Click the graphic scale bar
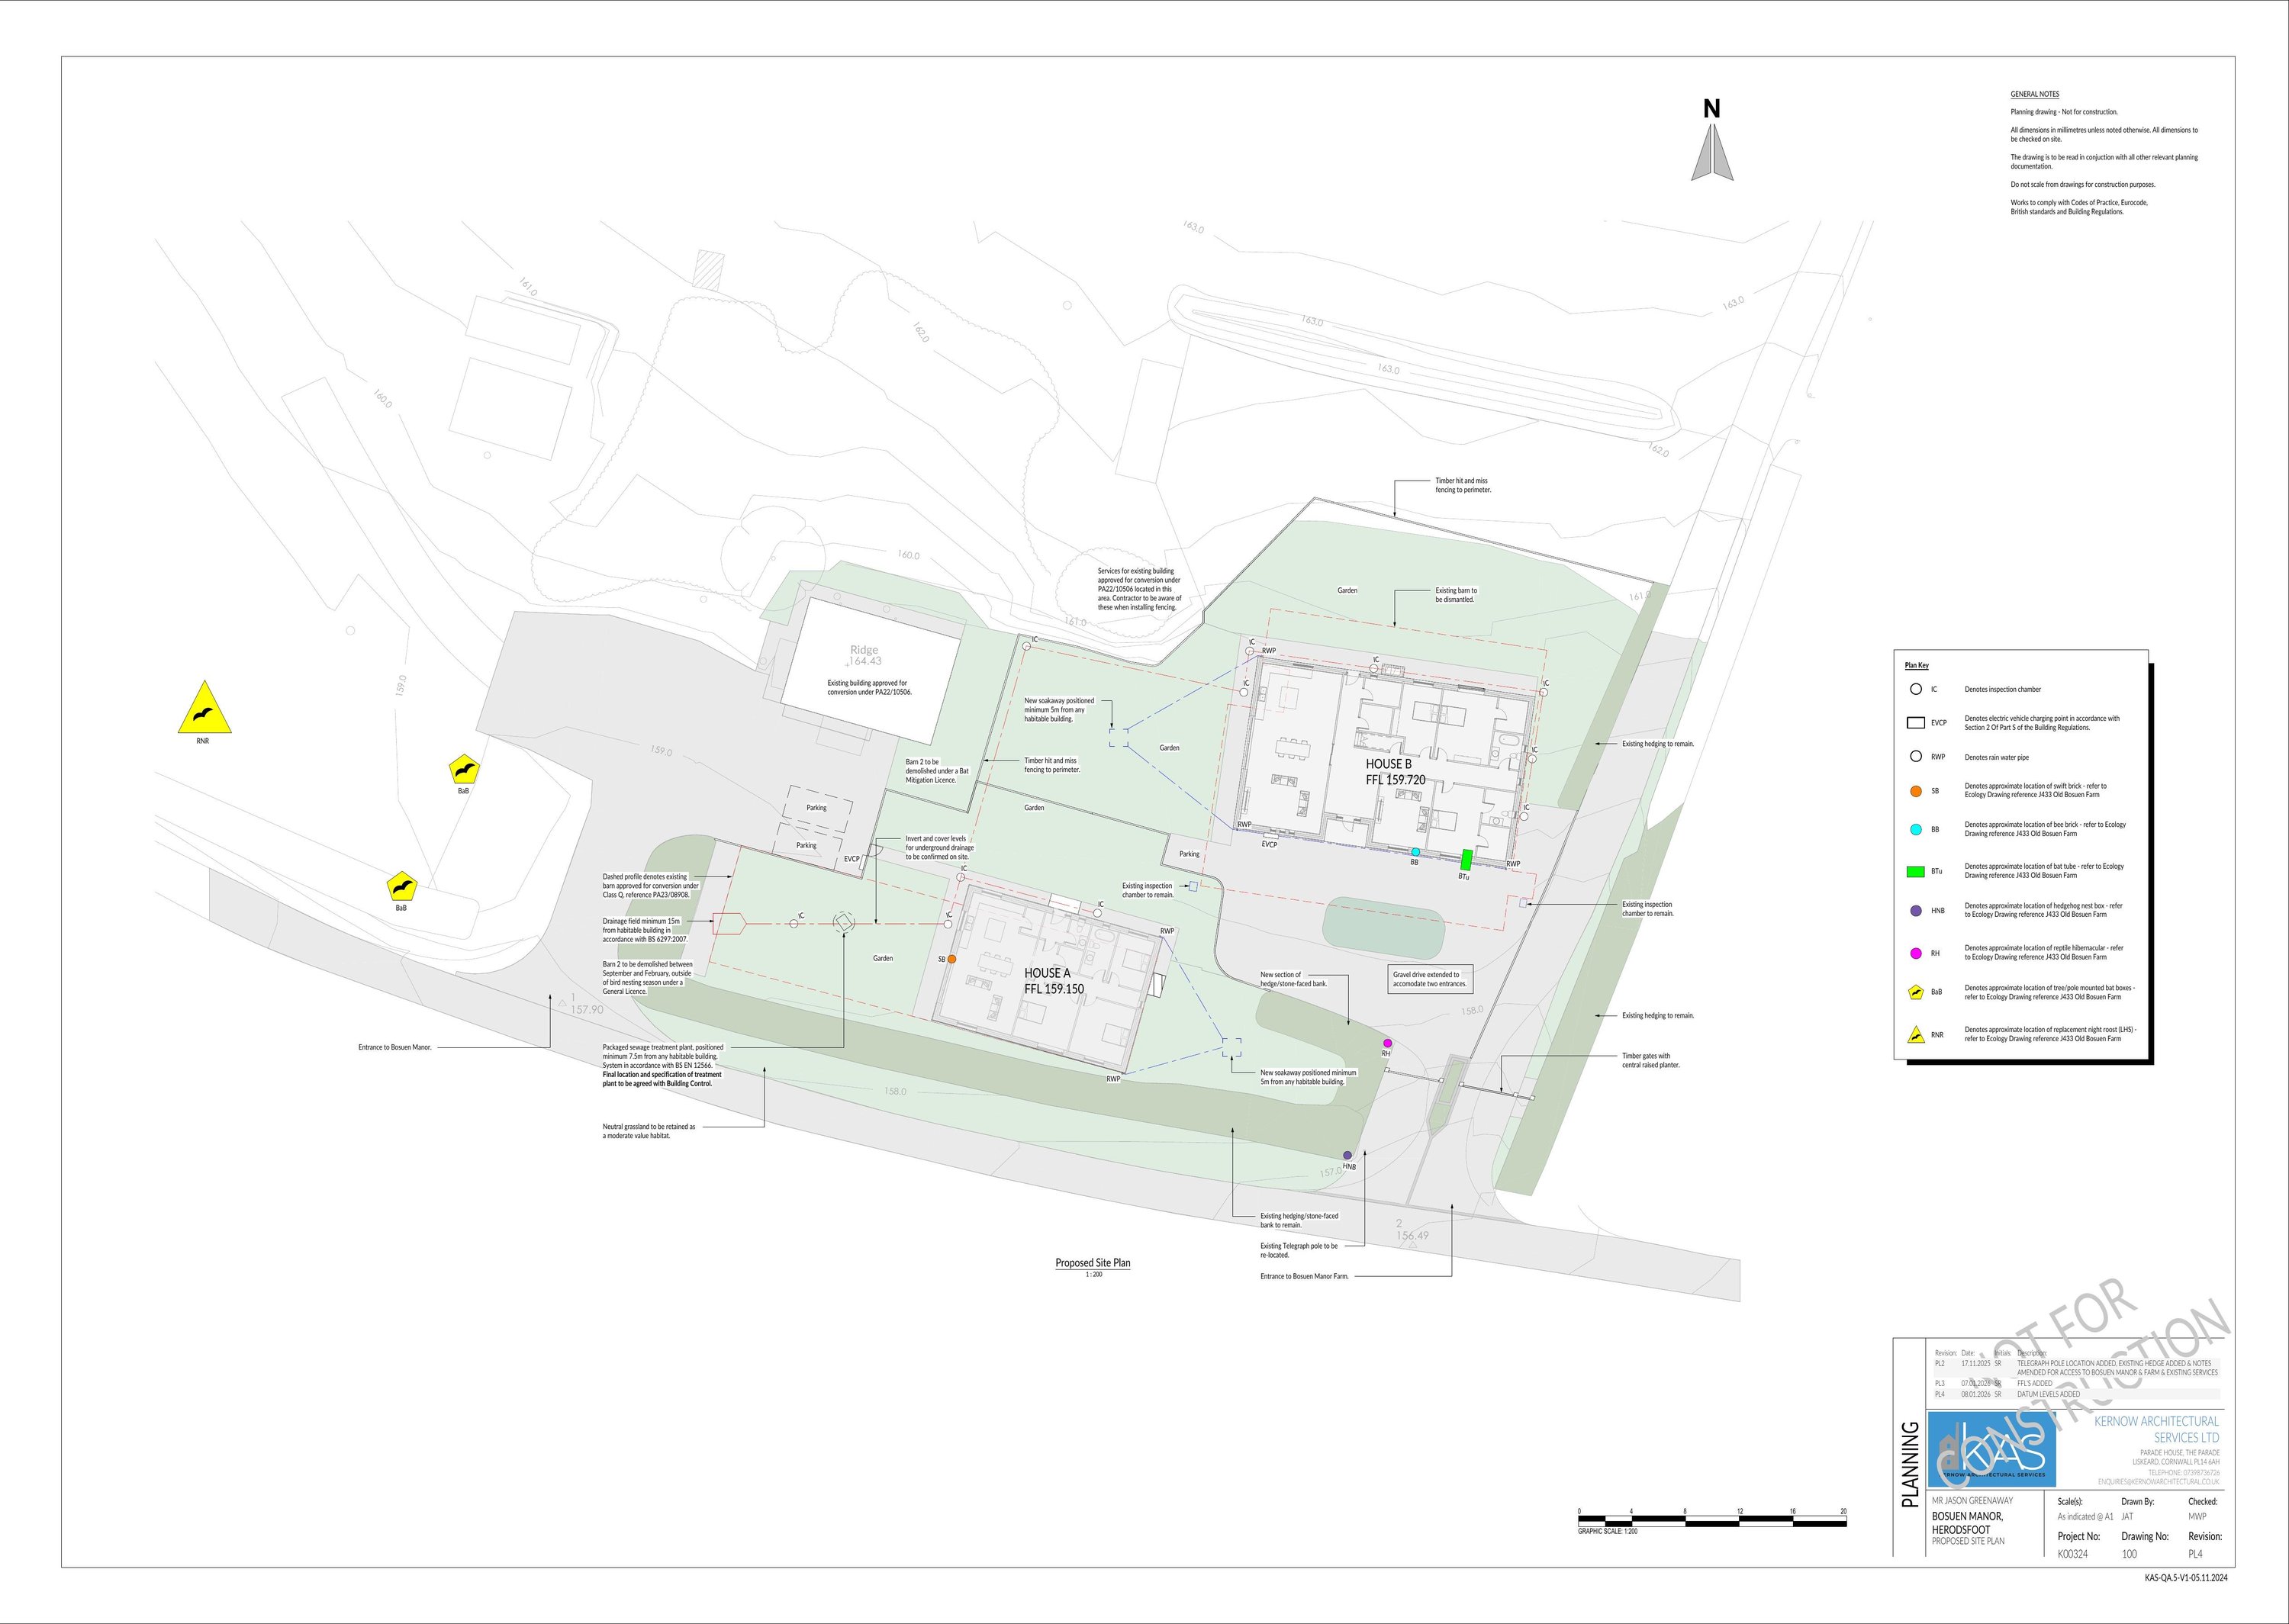 [1712, 1521]
